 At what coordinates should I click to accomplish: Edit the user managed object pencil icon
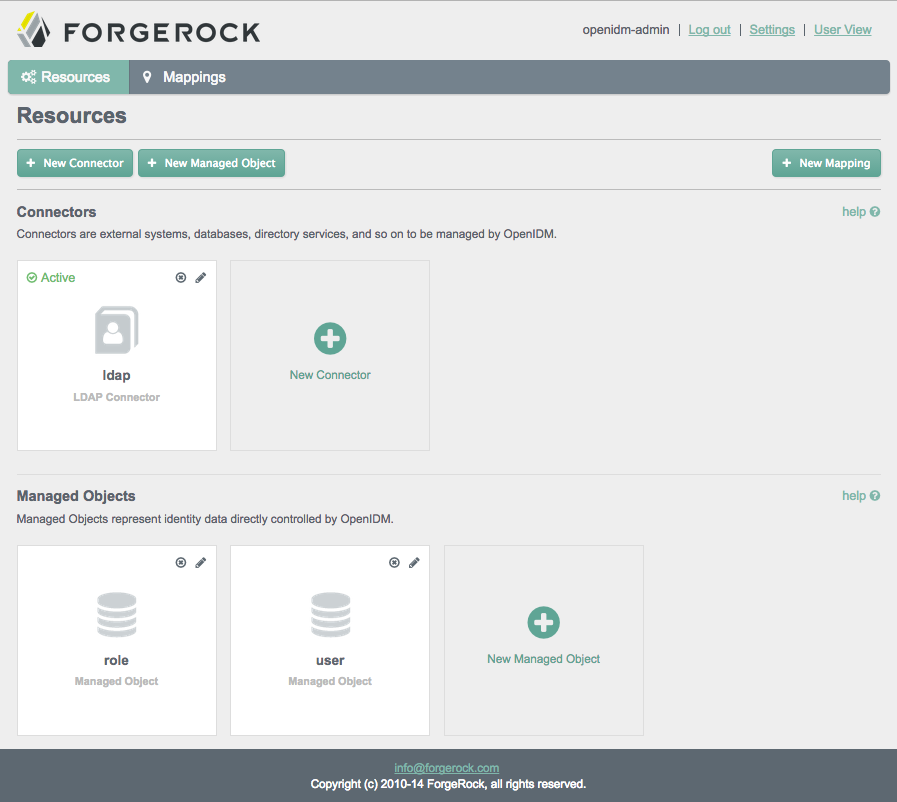[x=414, y=562]
